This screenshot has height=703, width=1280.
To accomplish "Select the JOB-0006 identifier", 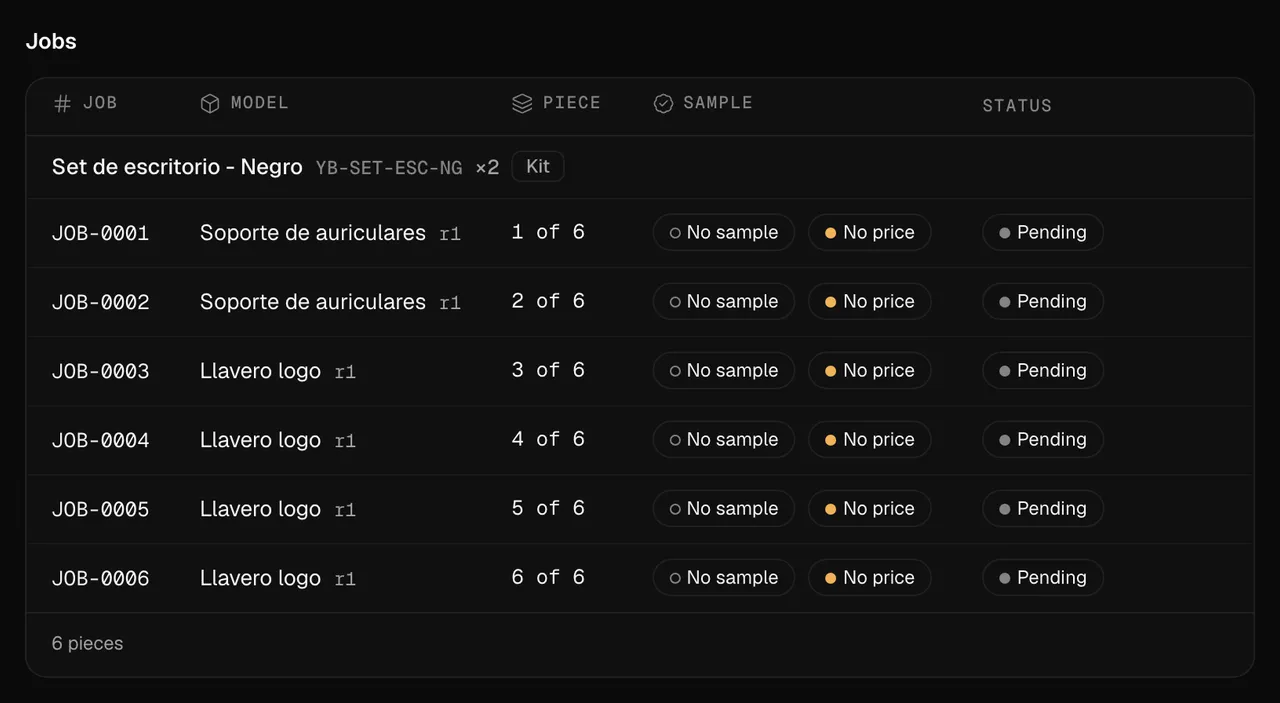I will [x=101, y=578].
